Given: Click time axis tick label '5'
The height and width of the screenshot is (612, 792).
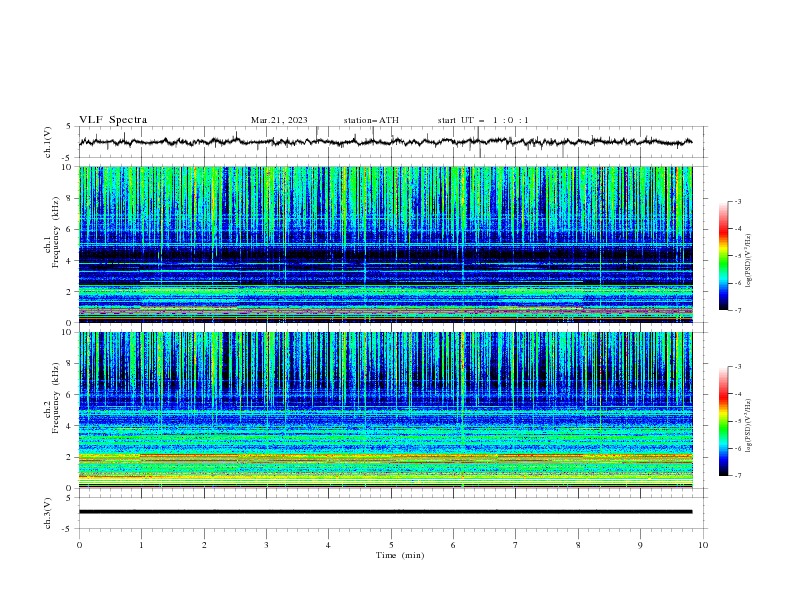Looking at the screenshot, I should pyautogui.click(x=391, y=545).
